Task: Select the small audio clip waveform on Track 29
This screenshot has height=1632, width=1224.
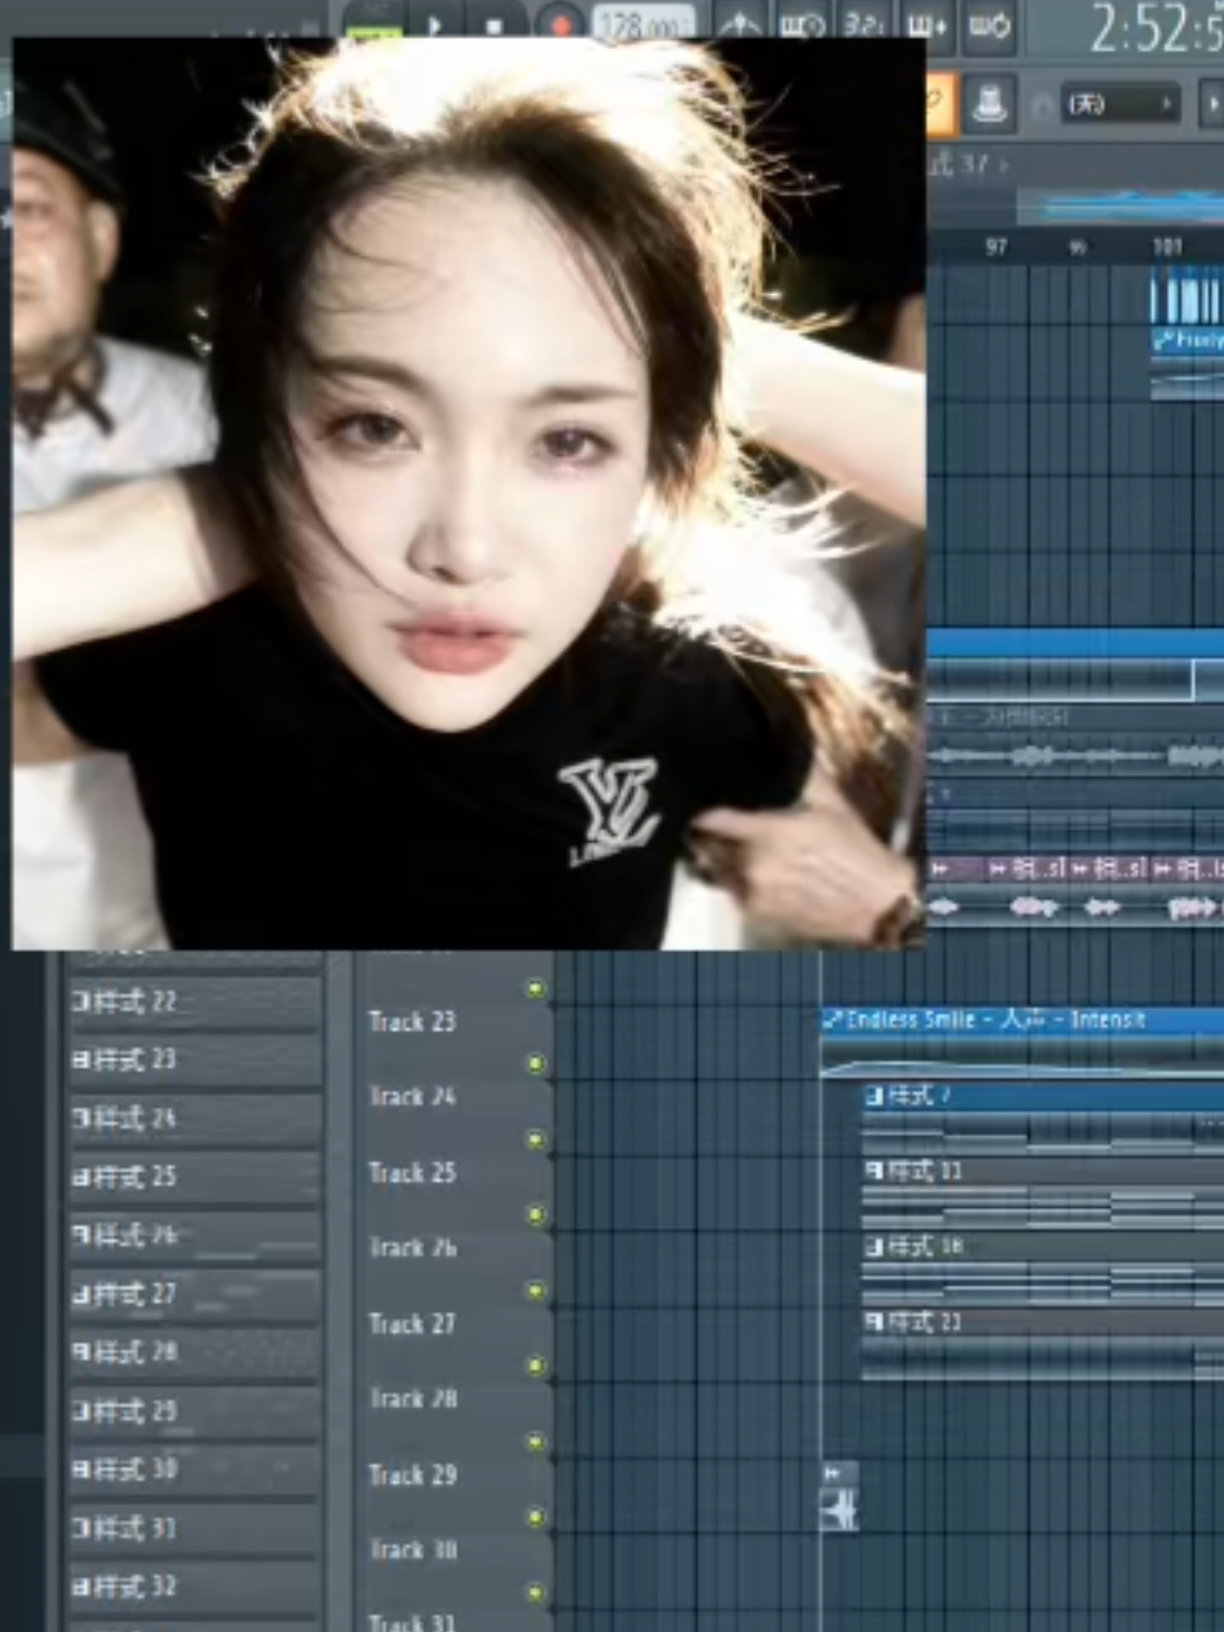Action: 840,1510
